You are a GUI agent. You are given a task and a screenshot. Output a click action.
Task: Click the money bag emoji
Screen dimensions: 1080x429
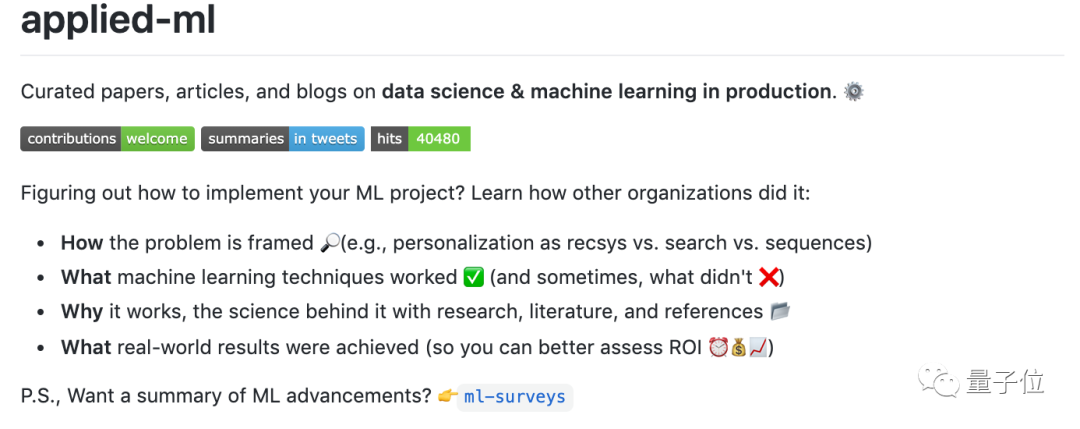click(738, 347)
